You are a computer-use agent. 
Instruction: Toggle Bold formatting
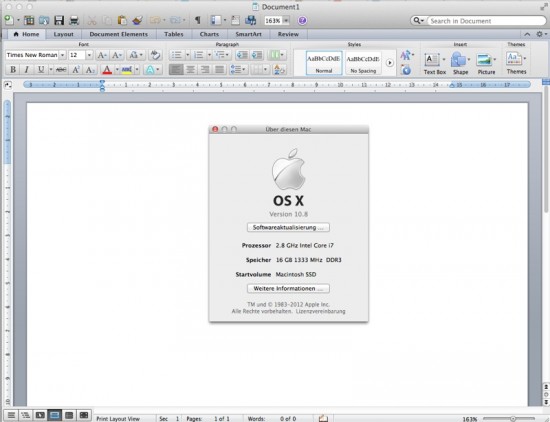pos(13,69)
